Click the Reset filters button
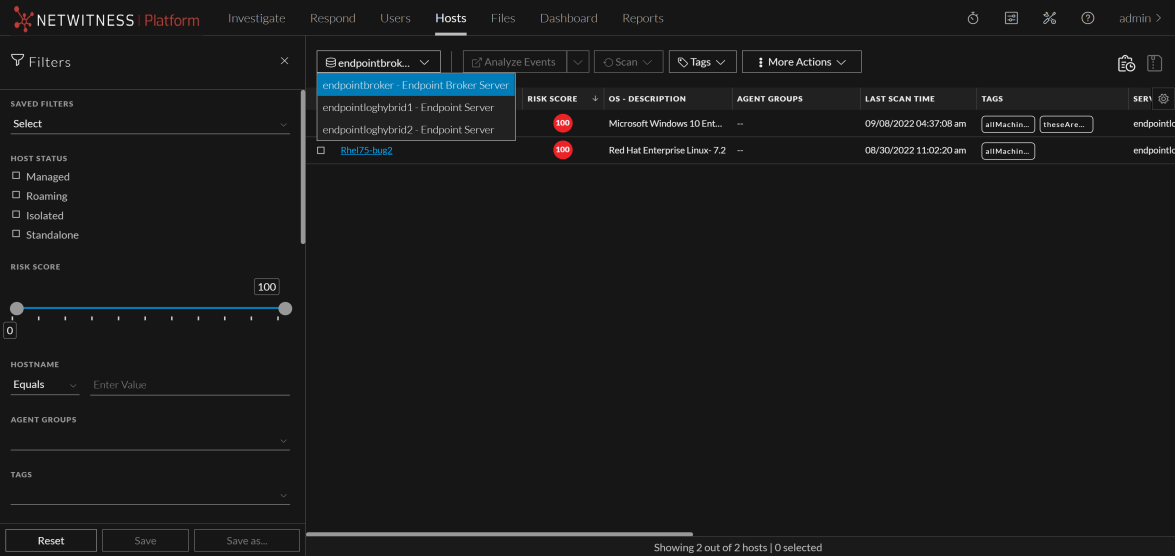 point(51,540)
